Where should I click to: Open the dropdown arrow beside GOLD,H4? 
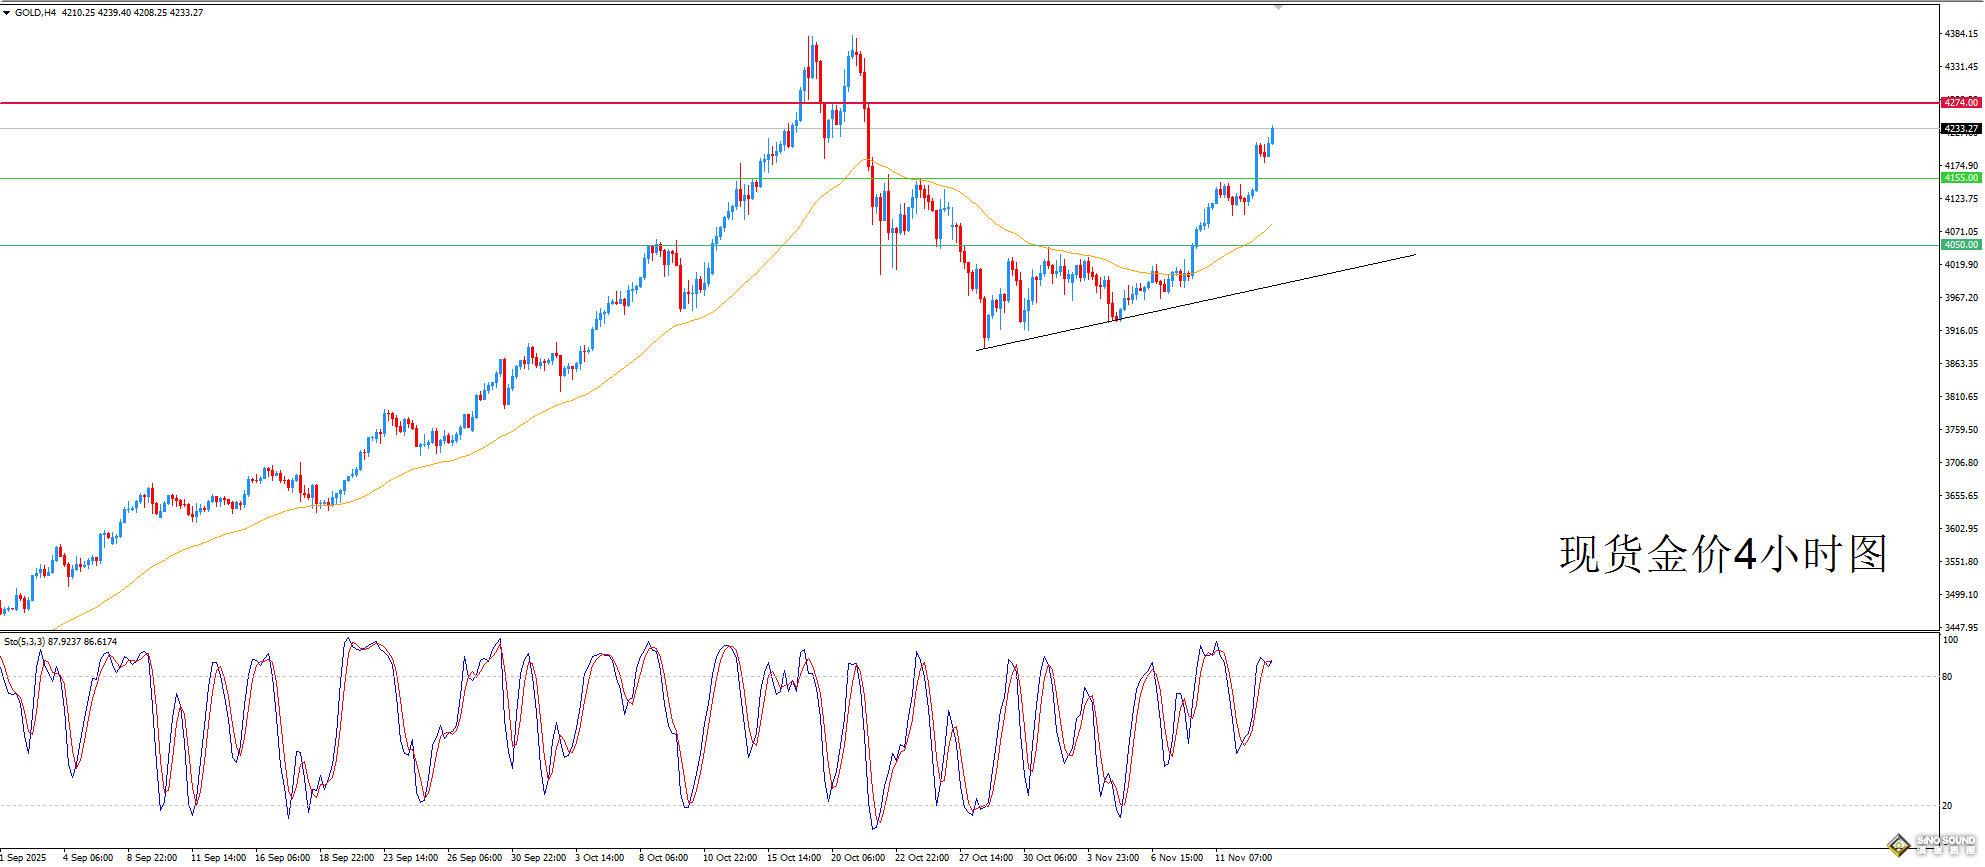click(6, 13)
